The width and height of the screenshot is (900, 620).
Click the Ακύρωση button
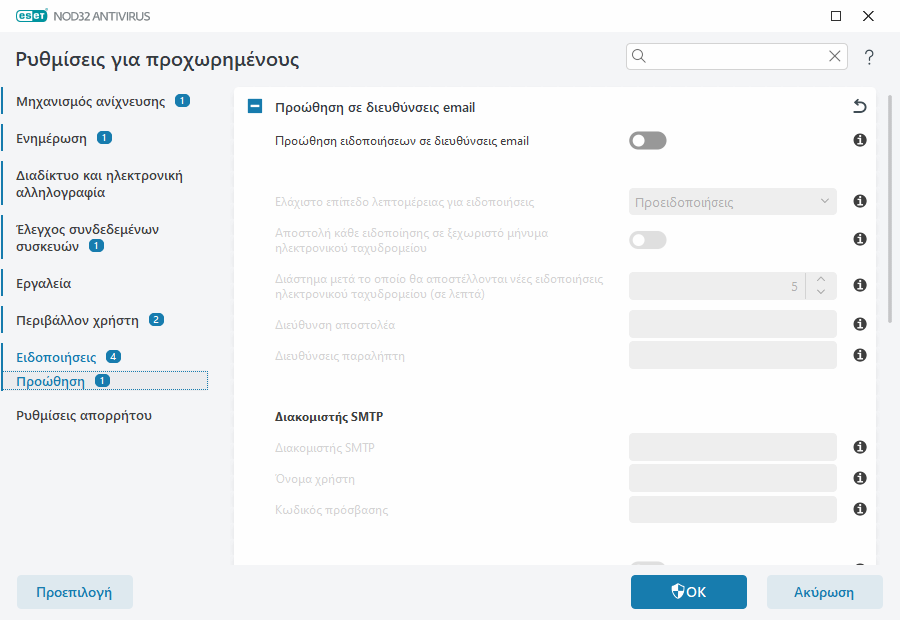[824, 592]
